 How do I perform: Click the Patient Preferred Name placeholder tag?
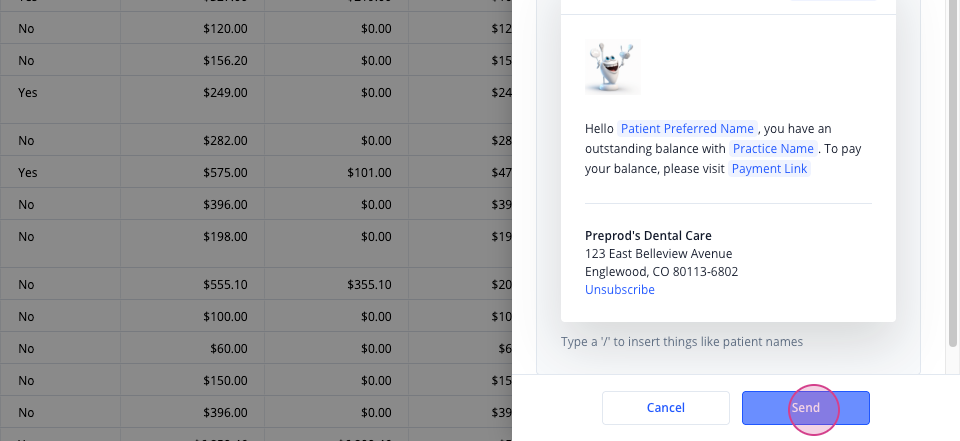tap(687, 129)
